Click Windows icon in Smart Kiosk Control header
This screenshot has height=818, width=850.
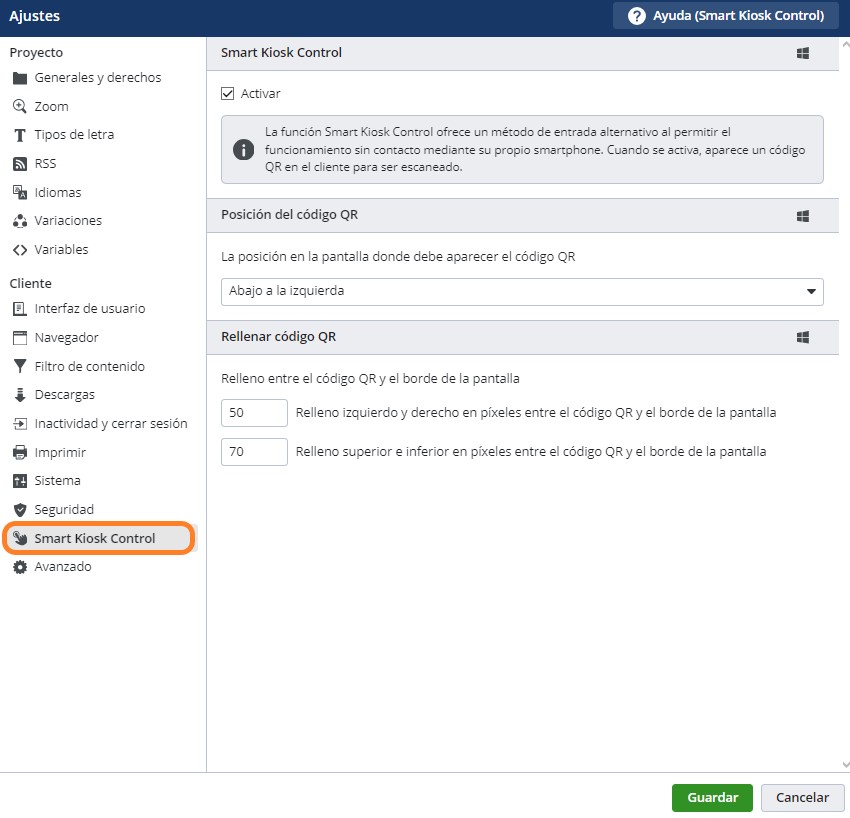coord(802,53)
